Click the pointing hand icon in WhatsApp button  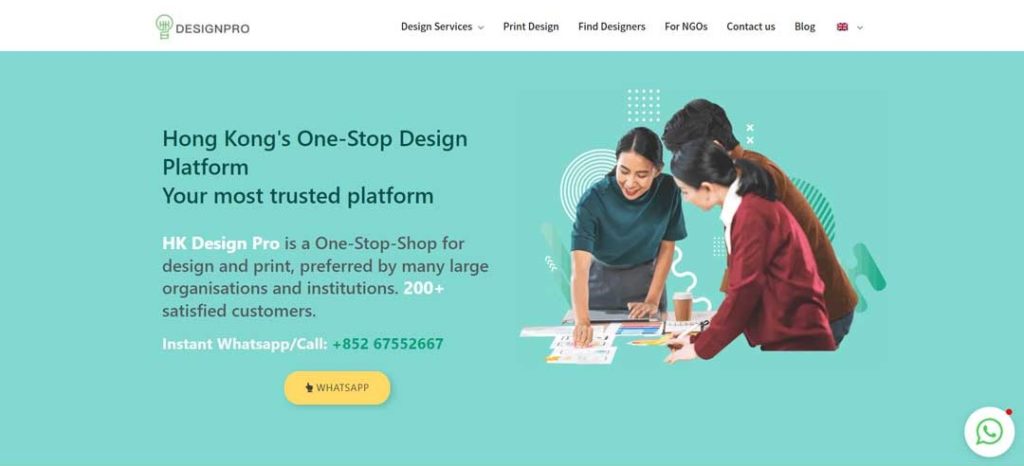[310, 388]
